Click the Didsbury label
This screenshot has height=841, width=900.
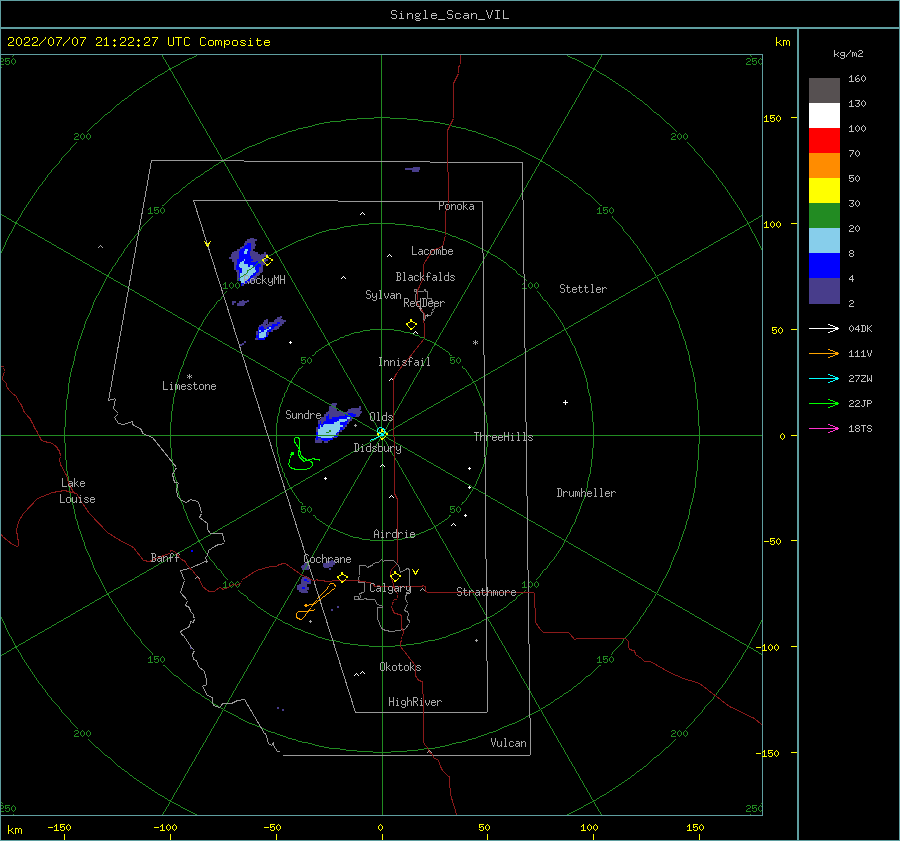(377, 448)
